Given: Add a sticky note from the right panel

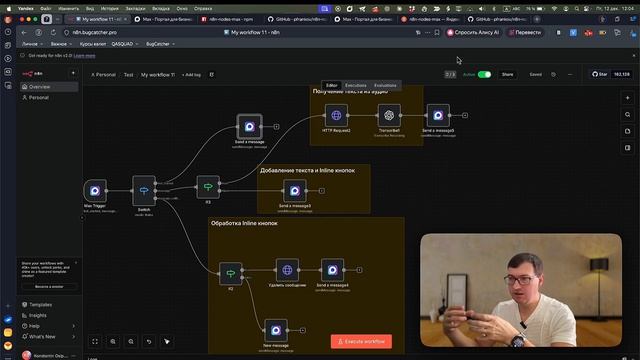Looking at the screenshot, I should [628, 131].
